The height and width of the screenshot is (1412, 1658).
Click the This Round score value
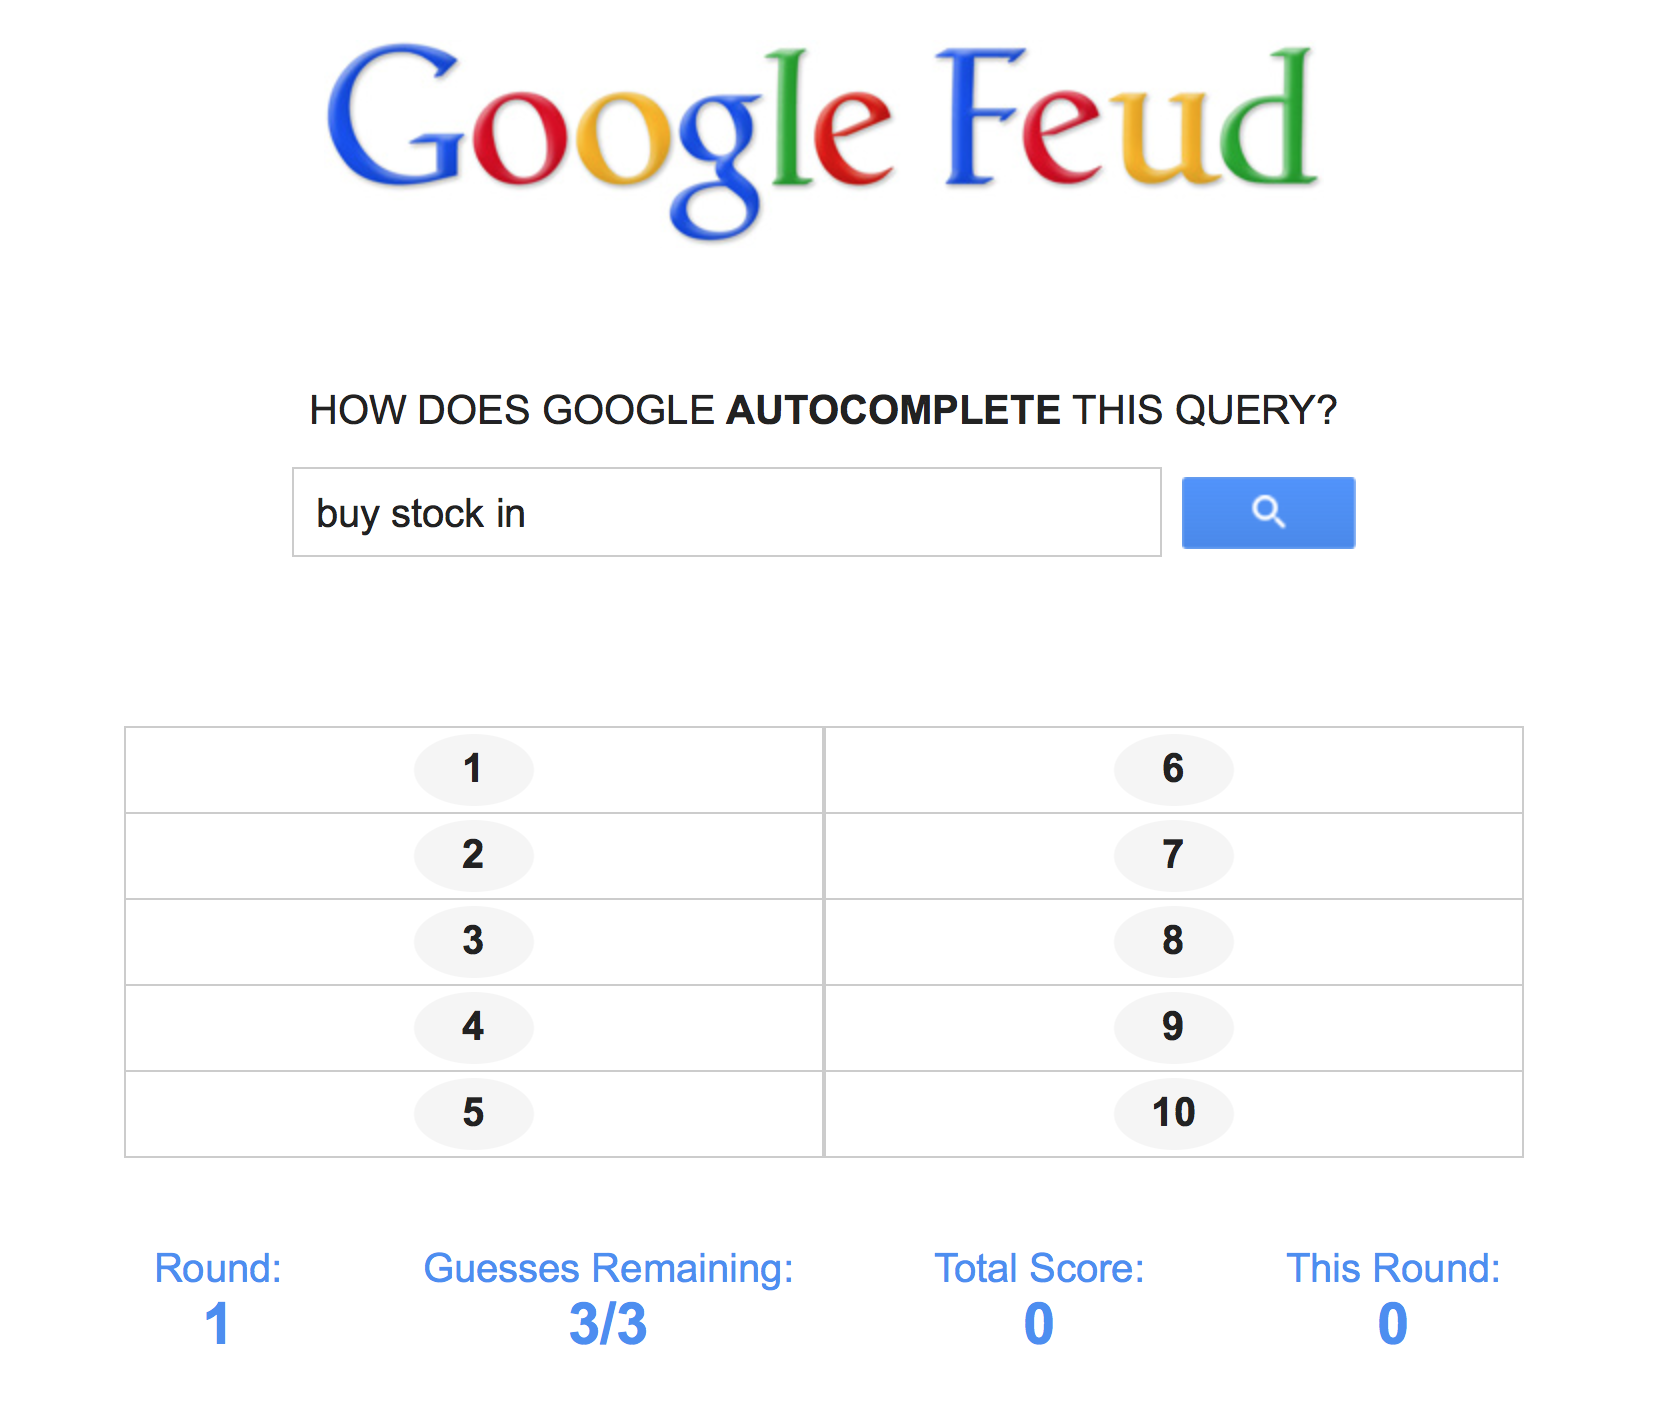point(1392,1324)
